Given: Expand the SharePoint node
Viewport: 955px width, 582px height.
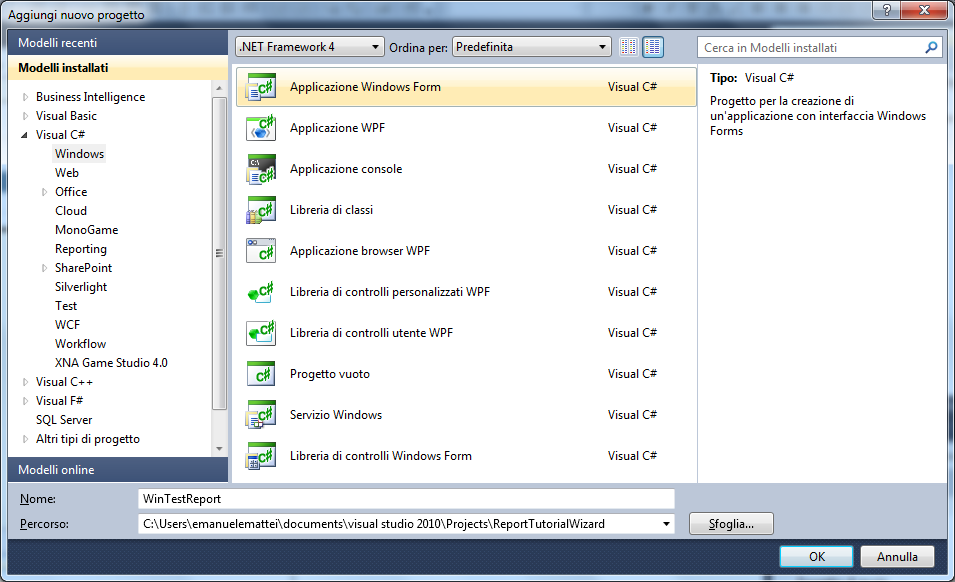Looking at the screenshot, I should (44, 268).
